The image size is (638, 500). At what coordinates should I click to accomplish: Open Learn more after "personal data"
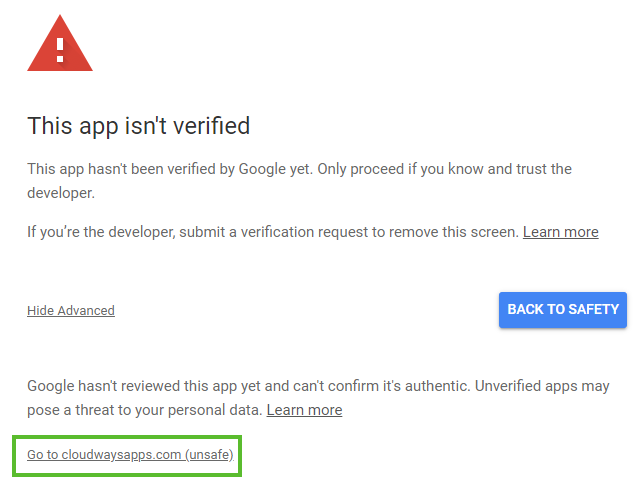coord(304,410)
